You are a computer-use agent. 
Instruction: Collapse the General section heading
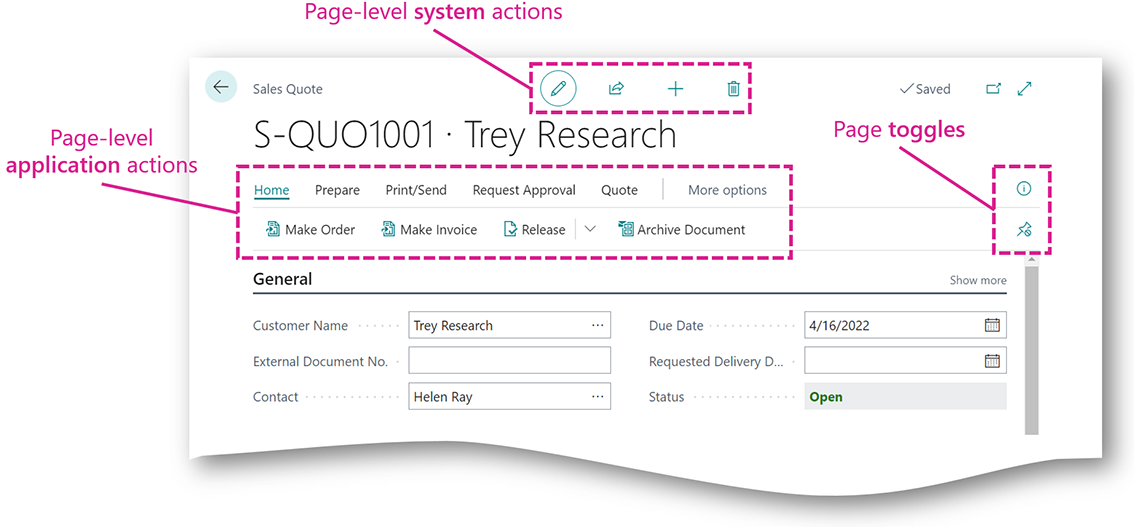point(282,279)
